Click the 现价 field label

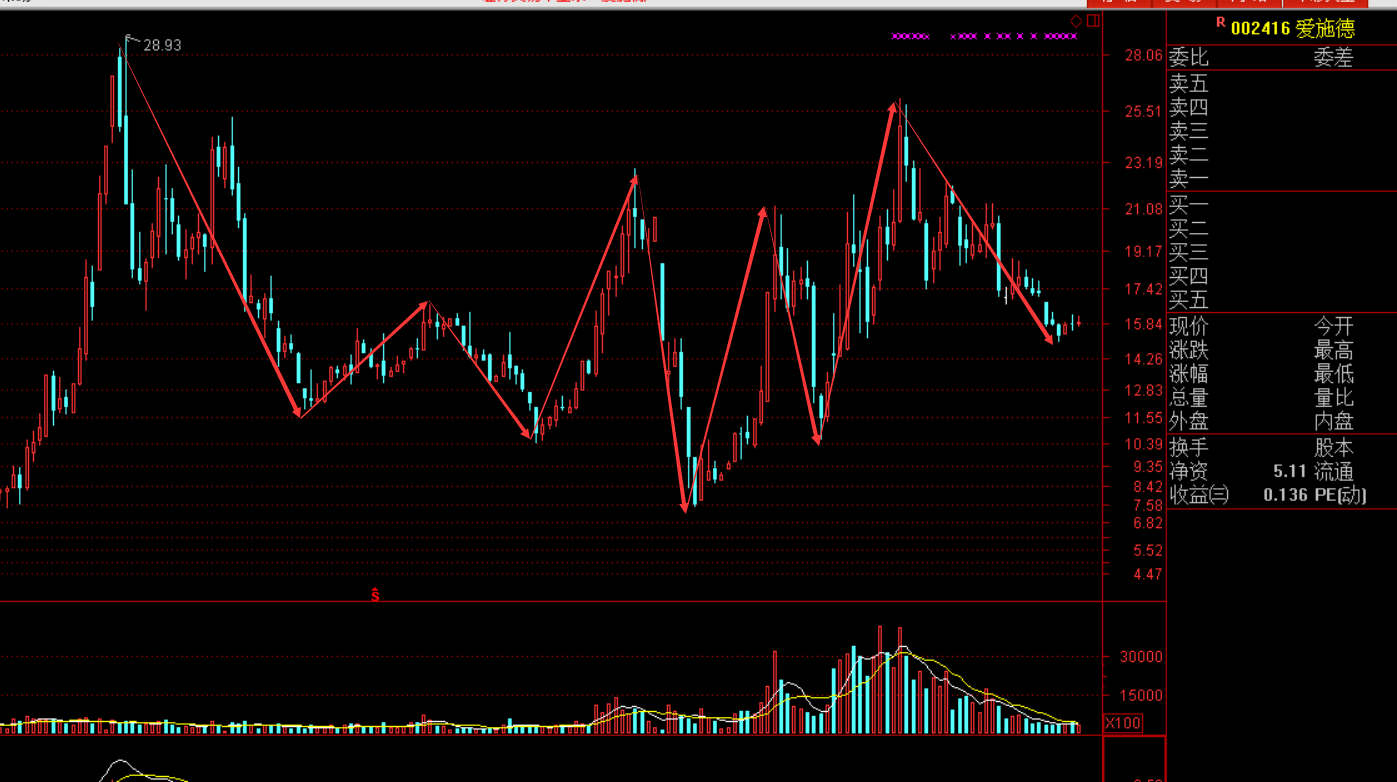click(x=1188, y=326)
